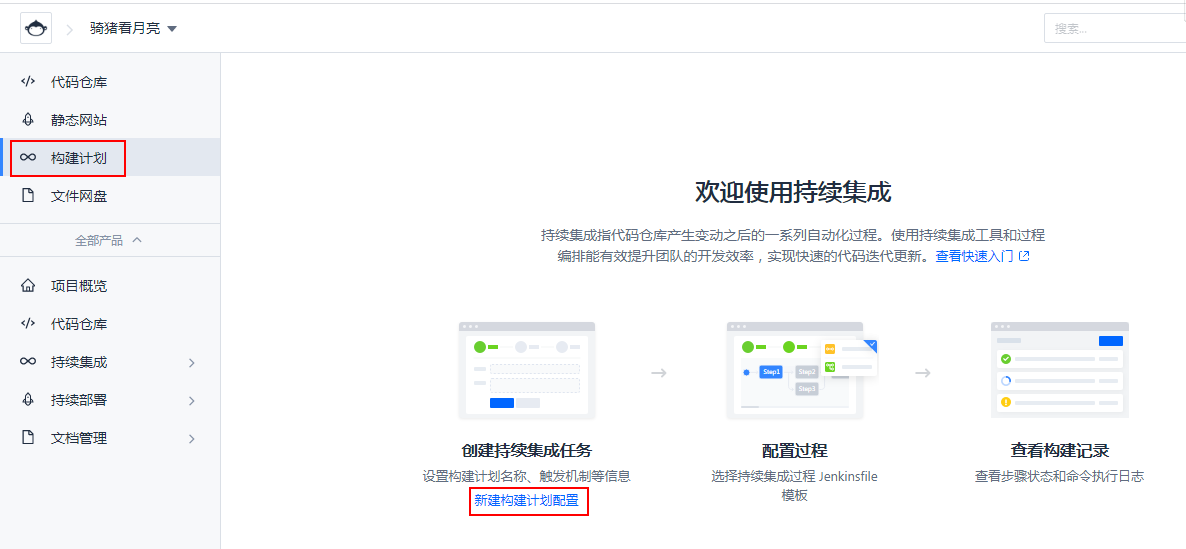
Task: Click the file icon beside 文件网盘
Action: (28, 196)
